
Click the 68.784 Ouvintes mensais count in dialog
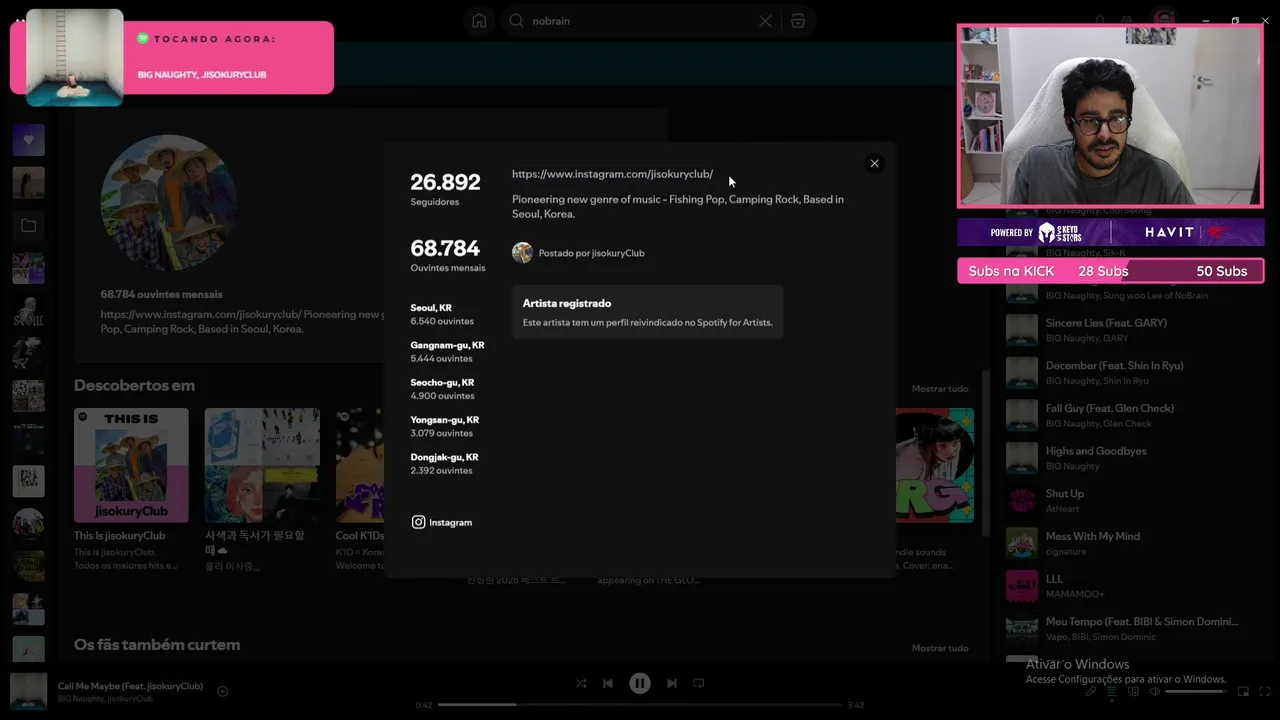click(447, 254)
